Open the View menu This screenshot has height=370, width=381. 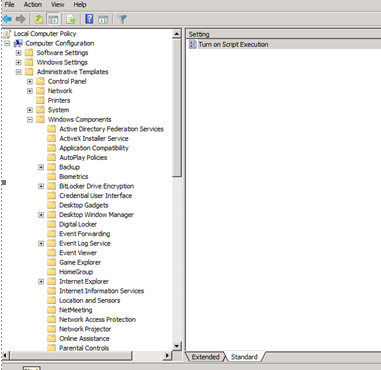58,5
